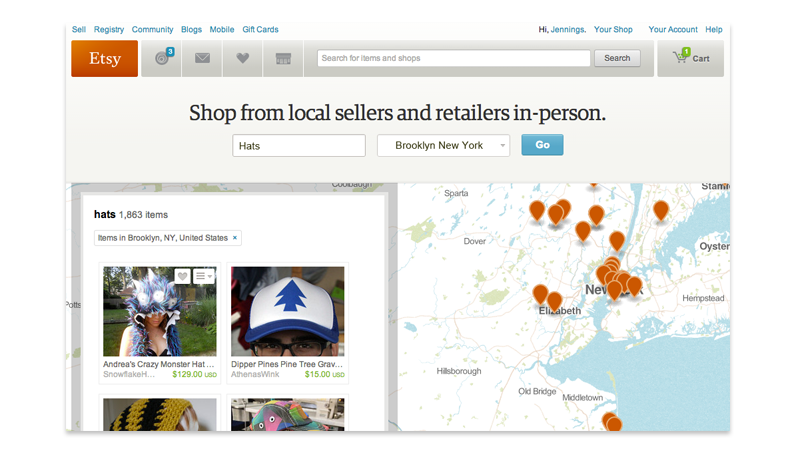Image resolution: width=797 pixels, height=463 pixels.
Task: Open the Blogs link
Action: pos(192,29)
